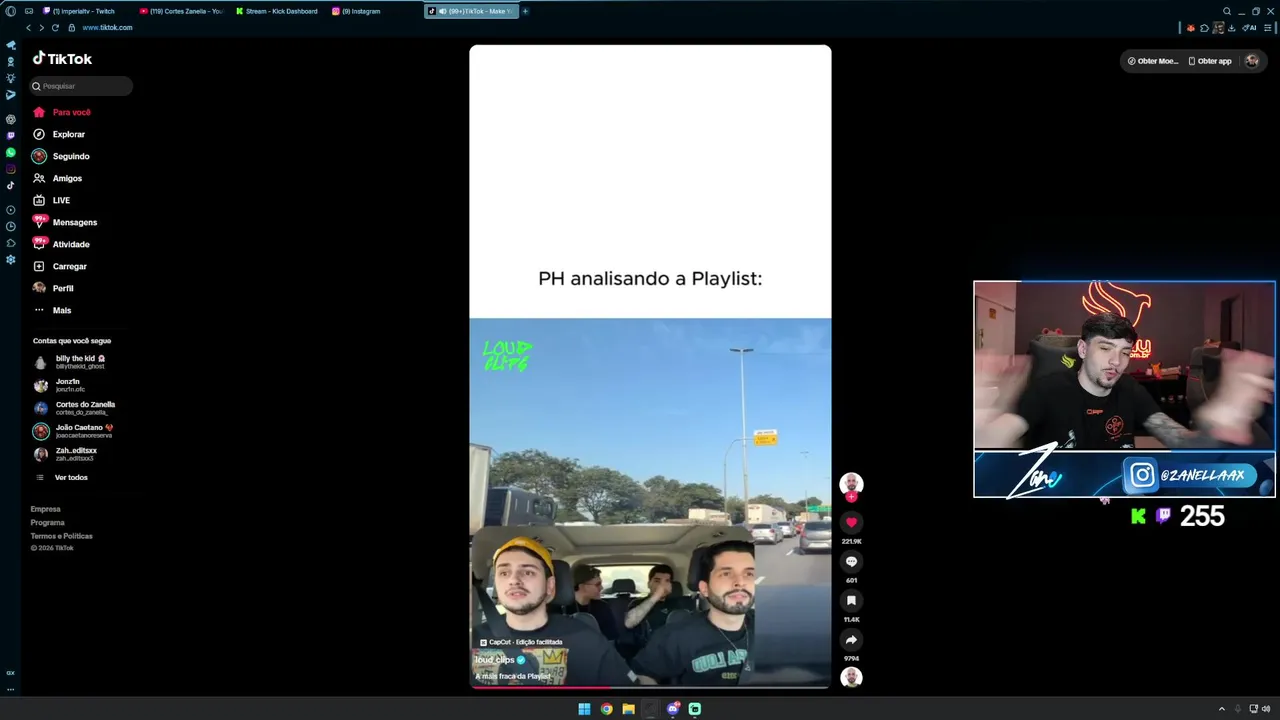Switch to Cortes Zanella YouTube tab
1280x720 pixels.
point(180,11)
